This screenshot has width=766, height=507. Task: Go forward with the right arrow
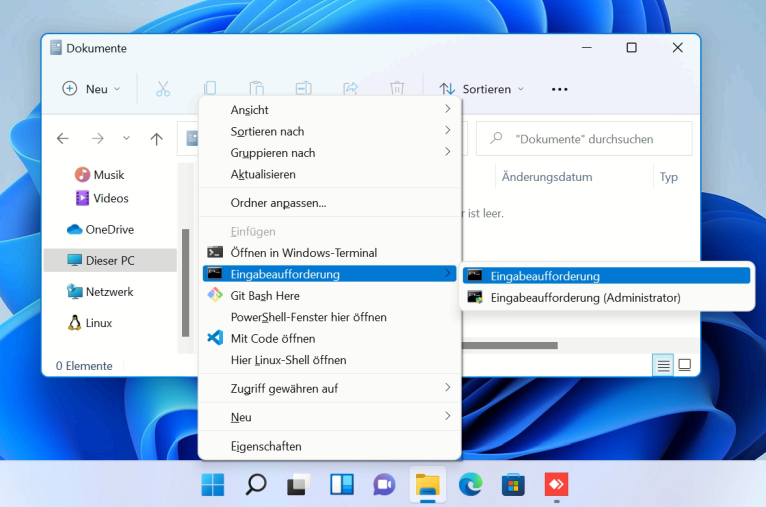click(98, 139)
